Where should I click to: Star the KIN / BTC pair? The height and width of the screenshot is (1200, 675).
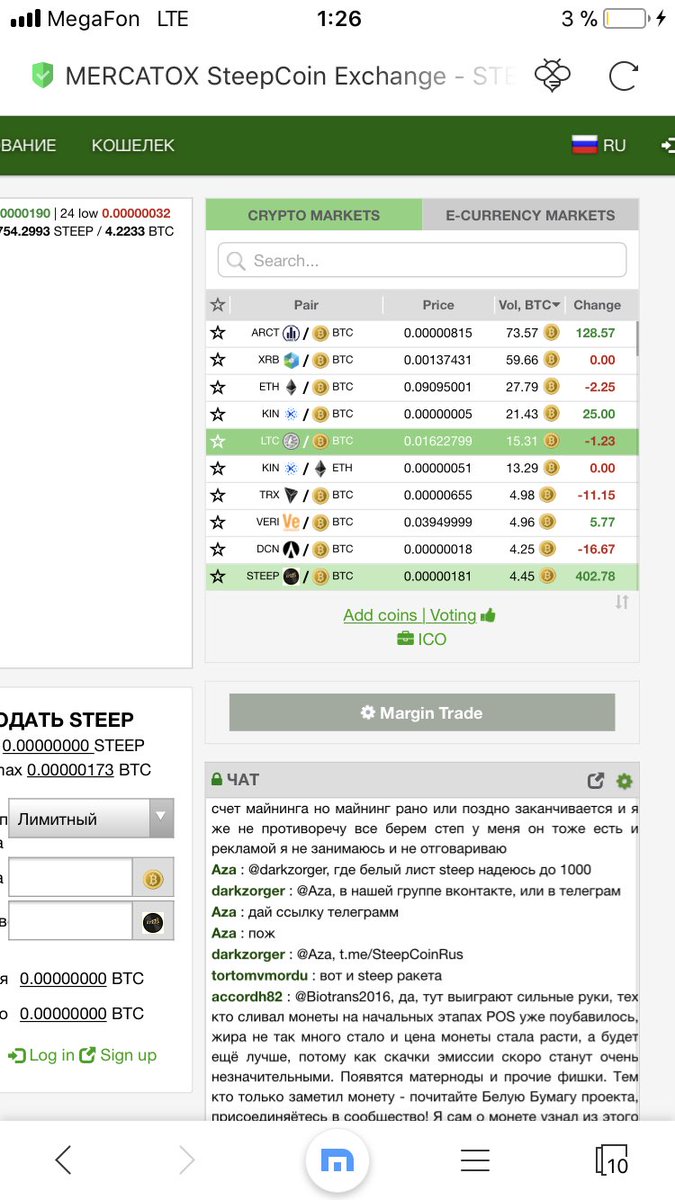[218, 414]
